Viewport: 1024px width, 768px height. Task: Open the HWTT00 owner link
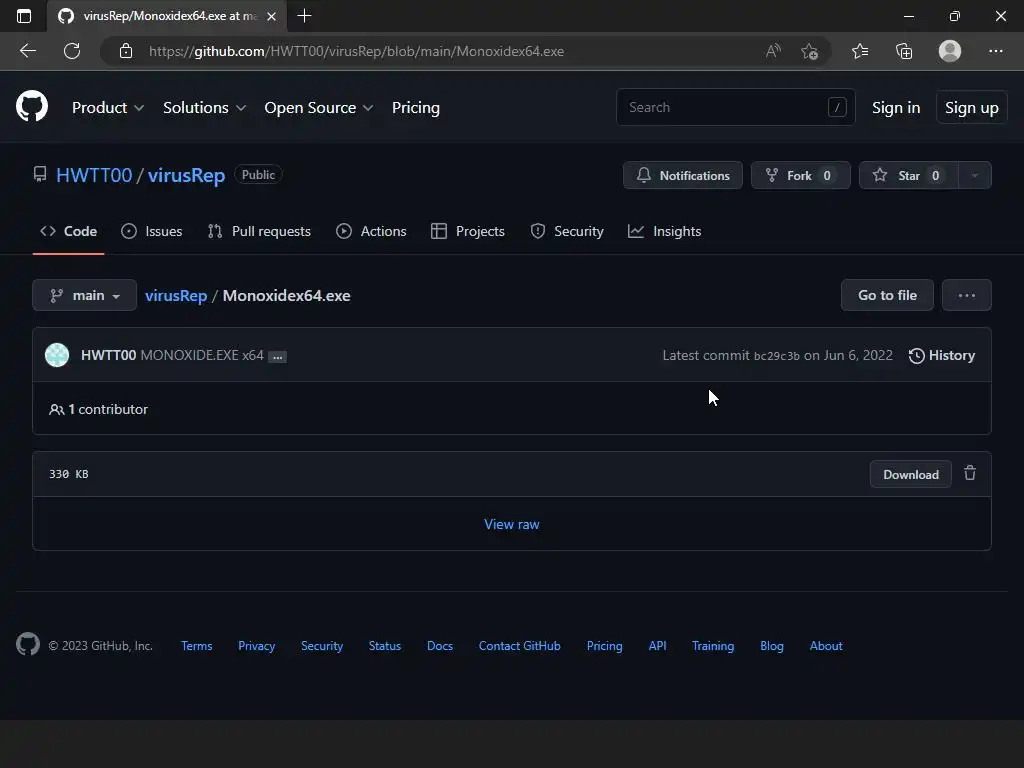coord(94,175)
